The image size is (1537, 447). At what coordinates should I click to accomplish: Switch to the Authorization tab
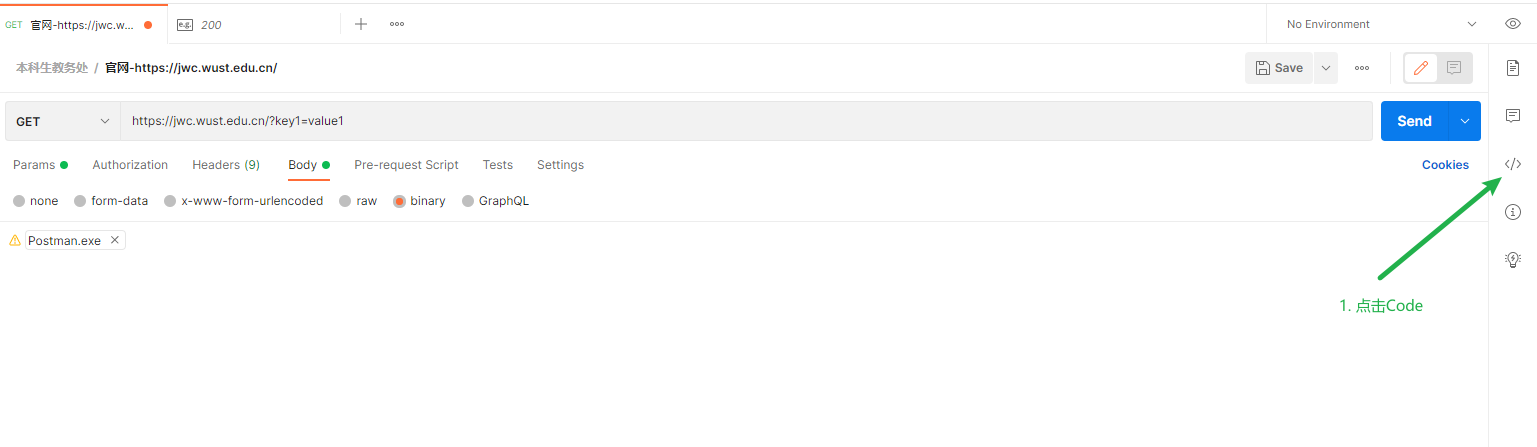click(x=130, y=165)
